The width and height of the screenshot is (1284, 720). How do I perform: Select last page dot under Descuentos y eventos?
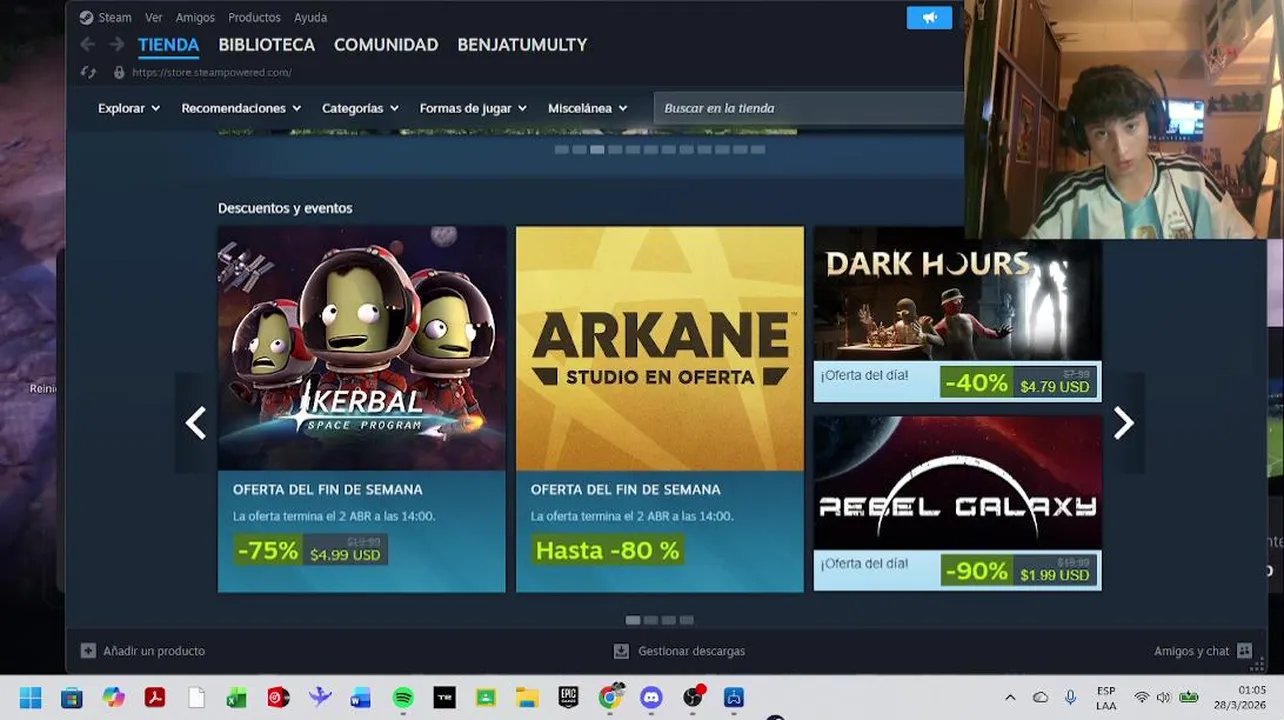(x=687, y=620)
